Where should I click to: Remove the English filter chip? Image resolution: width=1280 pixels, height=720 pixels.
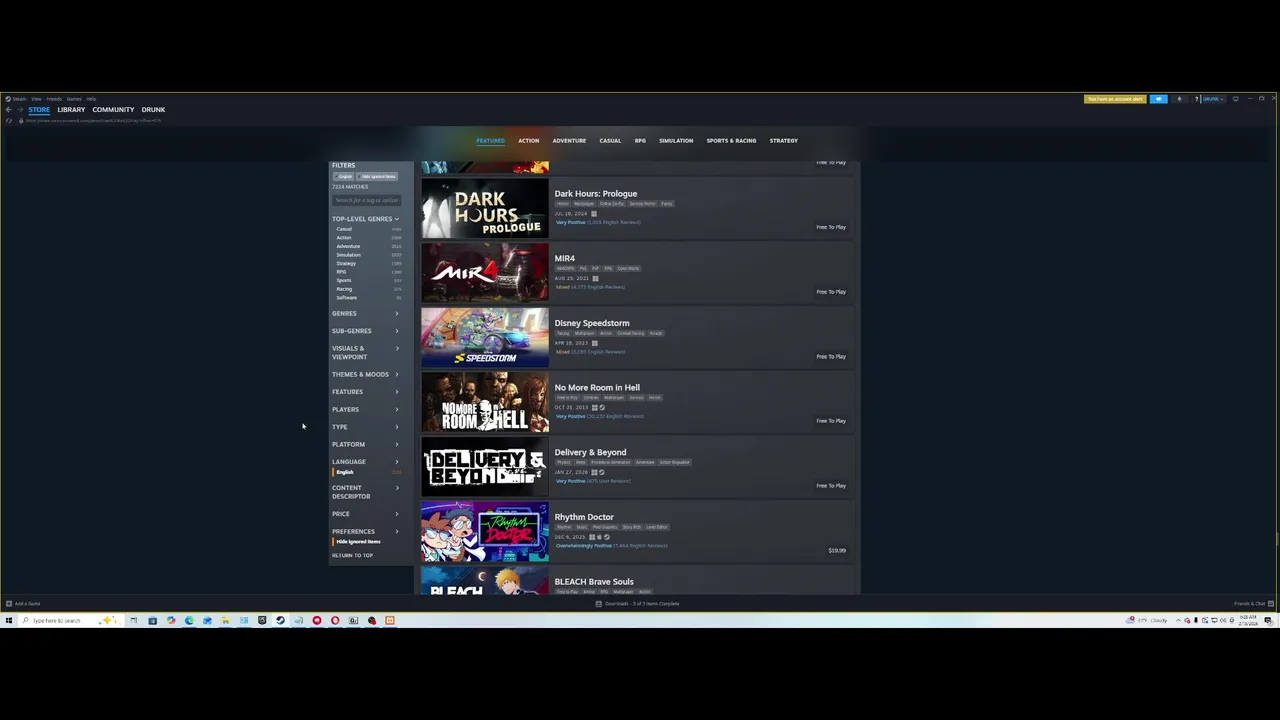(344, 176)
